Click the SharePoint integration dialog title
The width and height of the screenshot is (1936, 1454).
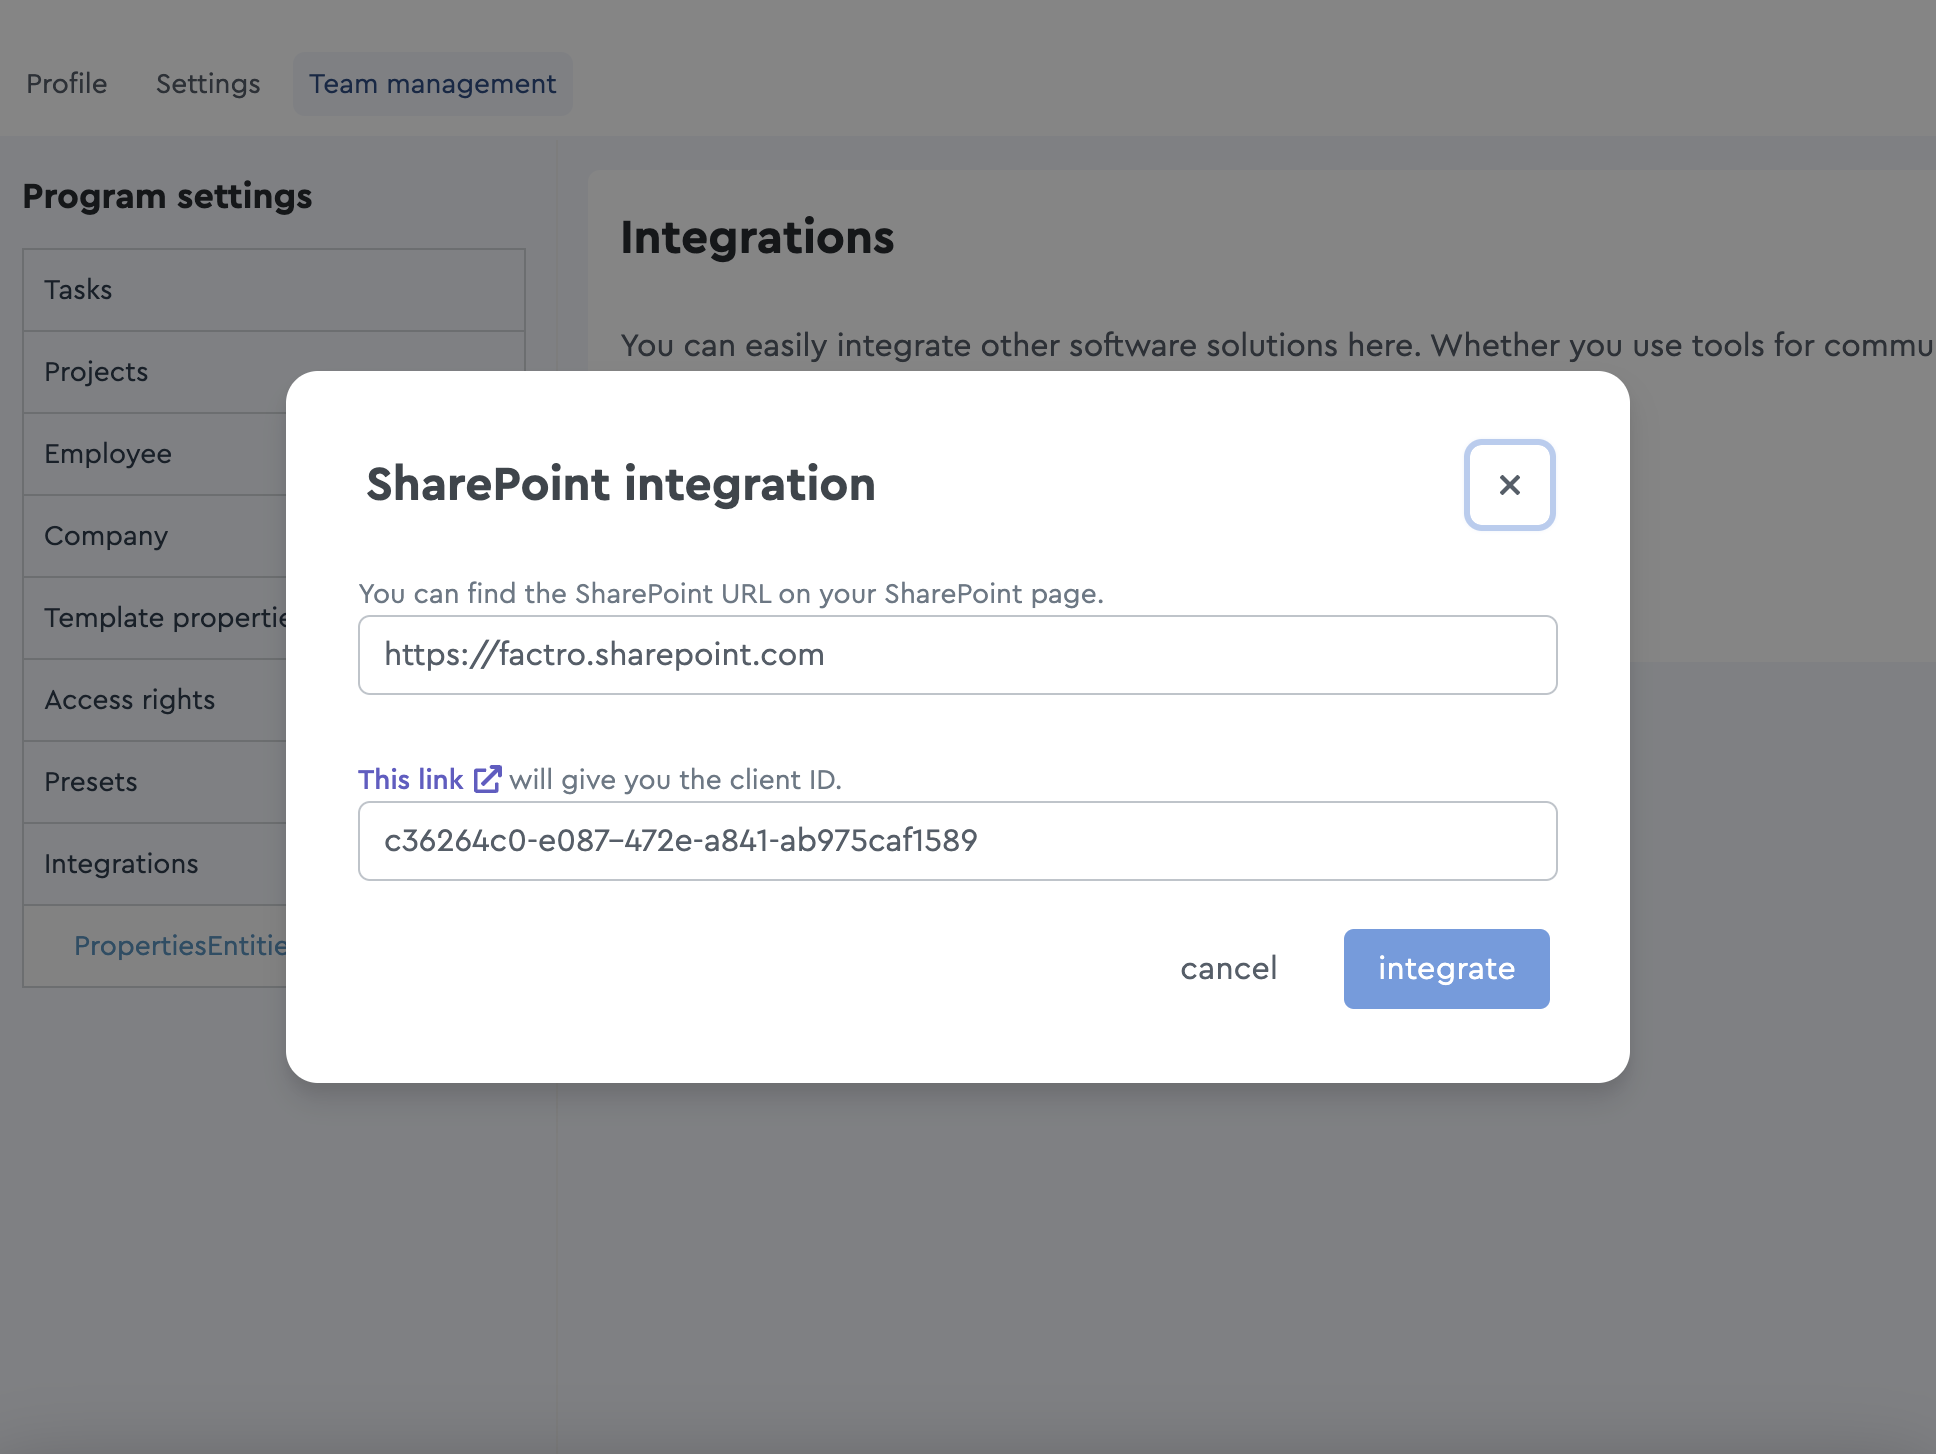coord(620,485)
